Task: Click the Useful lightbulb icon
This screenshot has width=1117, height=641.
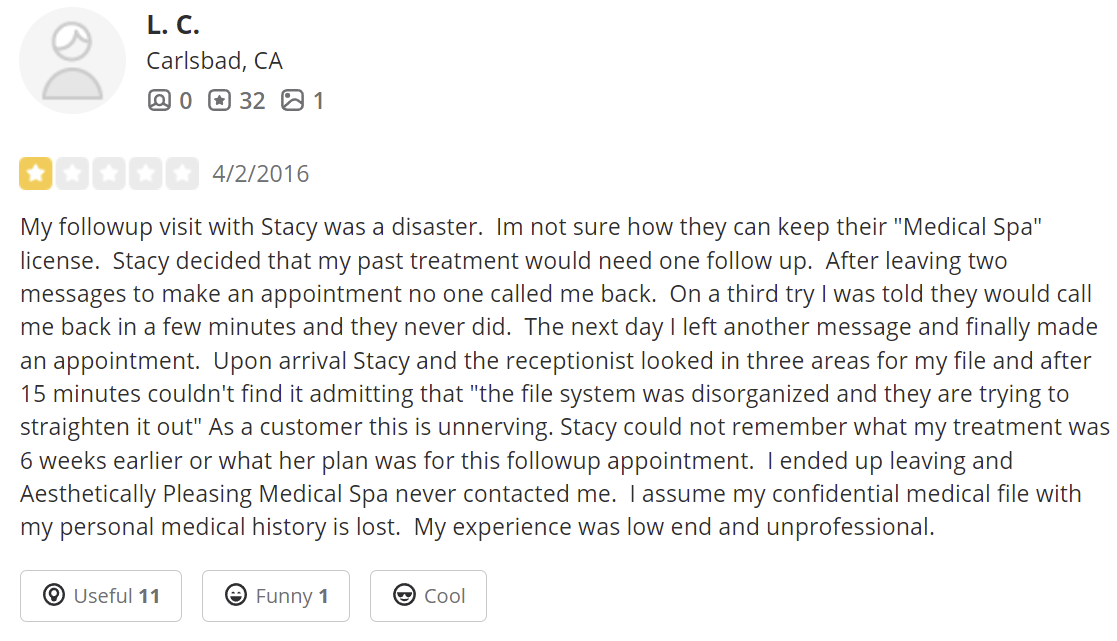Action: tap(54, 595)
